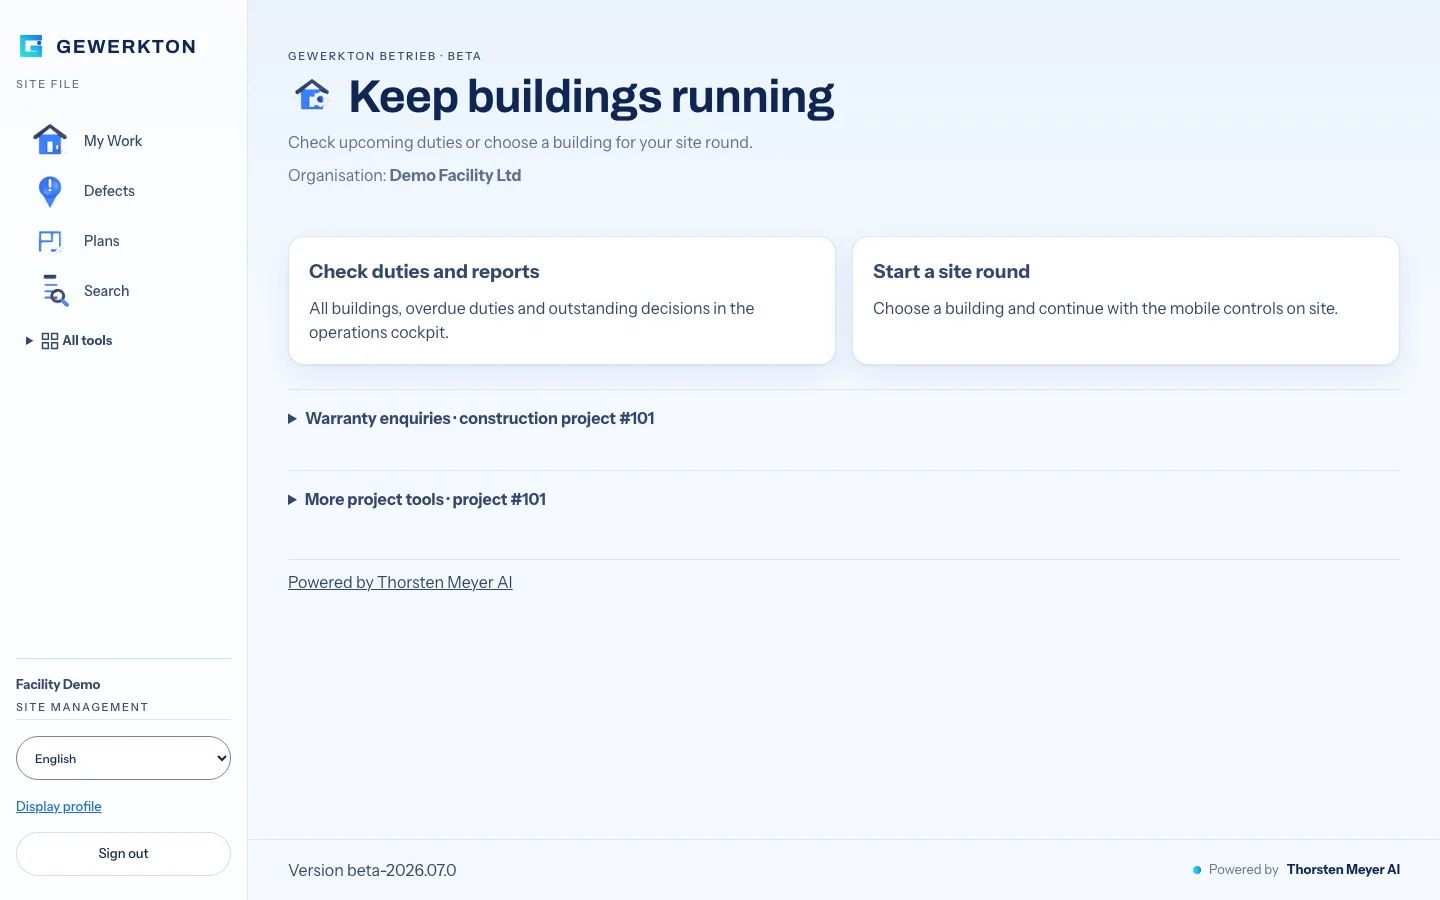
Task: Click the Gewerkton logo icon
Action: (31, 46)
